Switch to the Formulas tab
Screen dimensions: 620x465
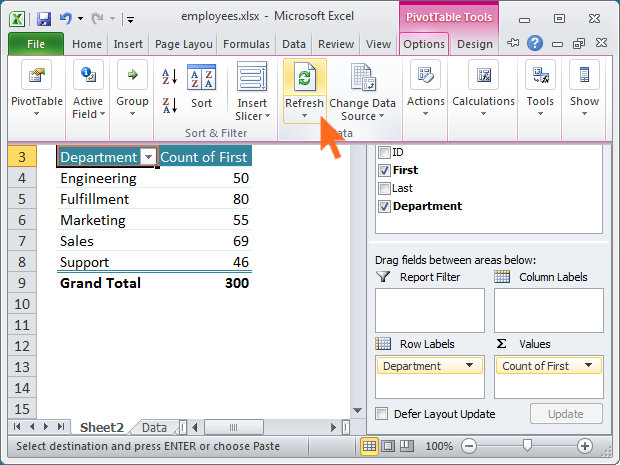[x=246, y=44]
